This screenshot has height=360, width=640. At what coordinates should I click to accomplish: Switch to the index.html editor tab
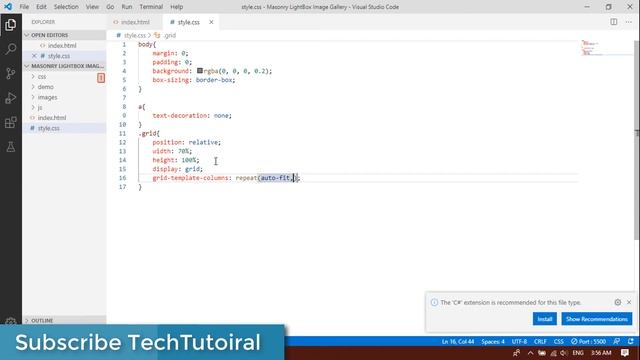(x=135, y=22)
